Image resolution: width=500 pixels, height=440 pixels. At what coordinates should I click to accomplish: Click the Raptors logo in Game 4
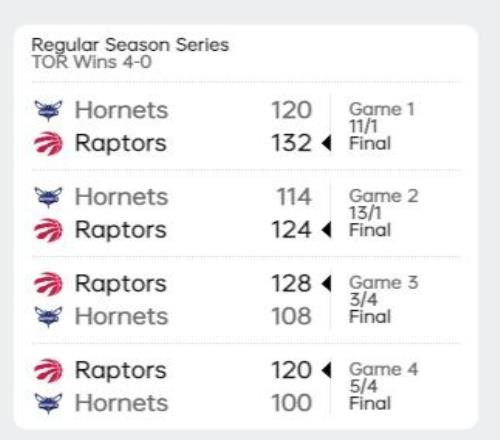point(48,371)
